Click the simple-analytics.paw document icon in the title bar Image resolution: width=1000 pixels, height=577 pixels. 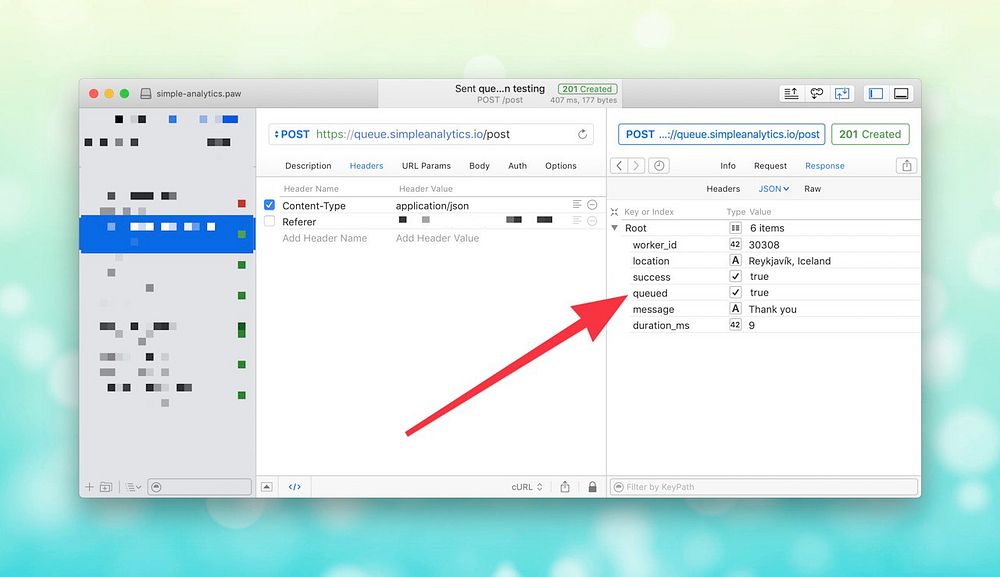click(145, 94)
